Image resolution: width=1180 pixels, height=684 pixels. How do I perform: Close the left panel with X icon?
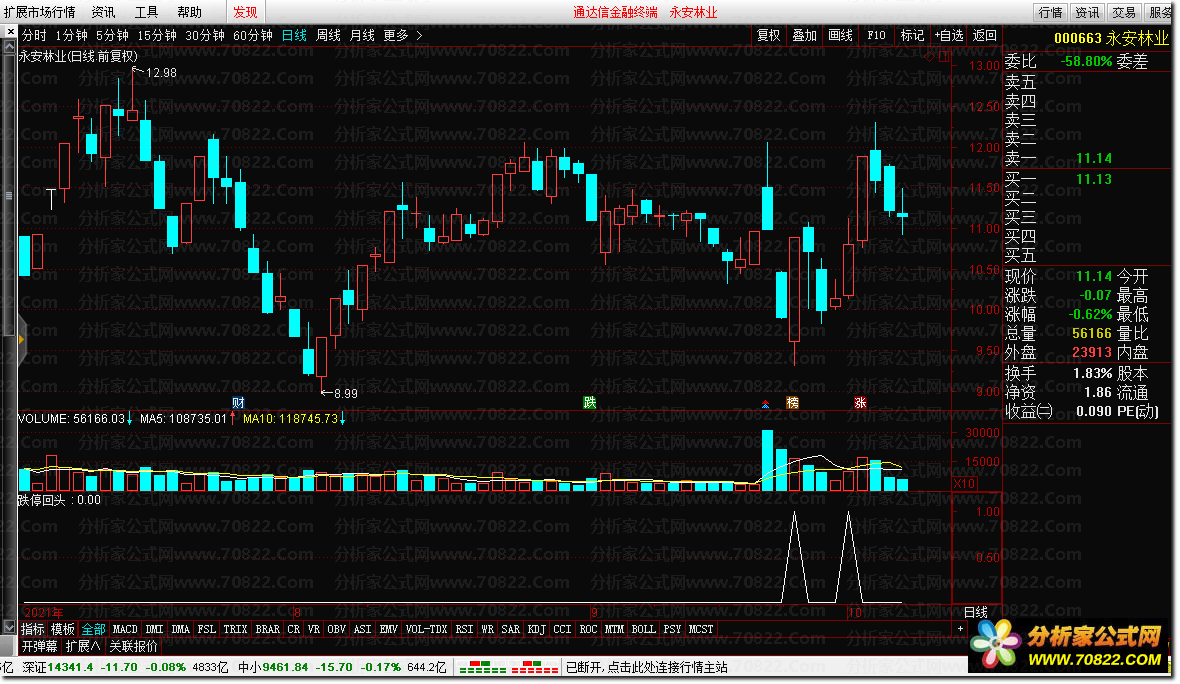(10, 32)
